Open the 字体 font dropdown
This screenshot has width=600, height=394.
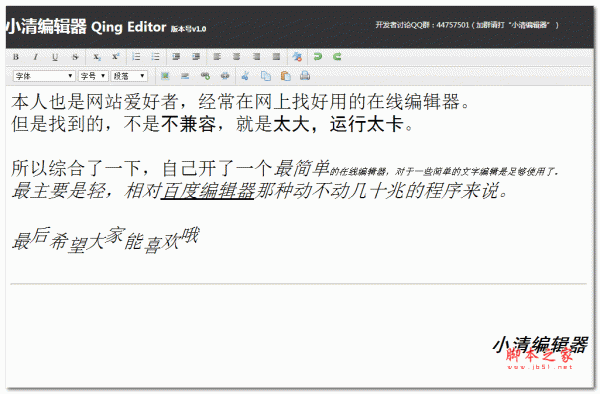[44, 76]
